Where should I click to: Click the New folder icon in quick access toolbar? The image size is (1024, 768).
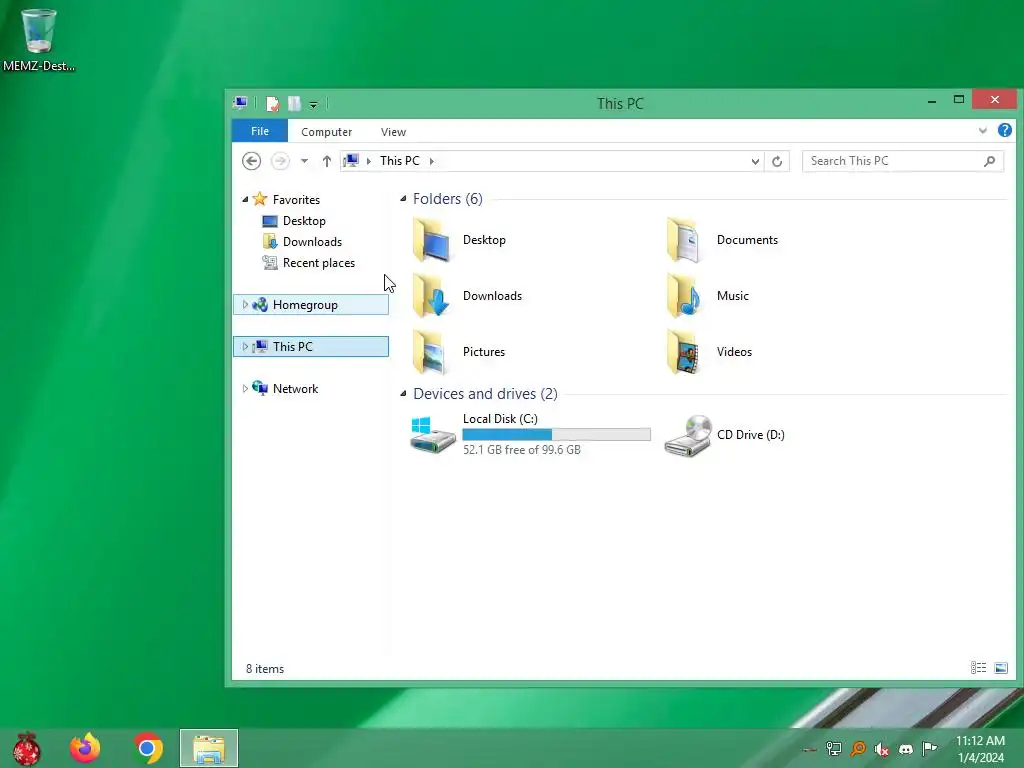pos(294,104)
